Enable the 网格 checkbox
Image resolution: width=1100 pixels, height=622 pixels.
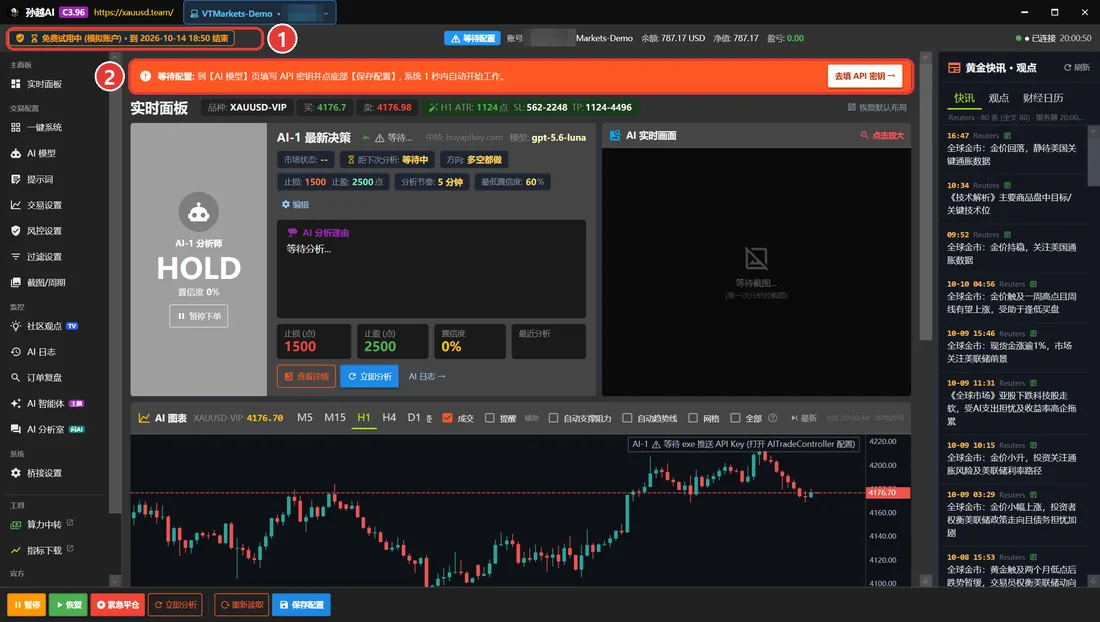(692, 418)
